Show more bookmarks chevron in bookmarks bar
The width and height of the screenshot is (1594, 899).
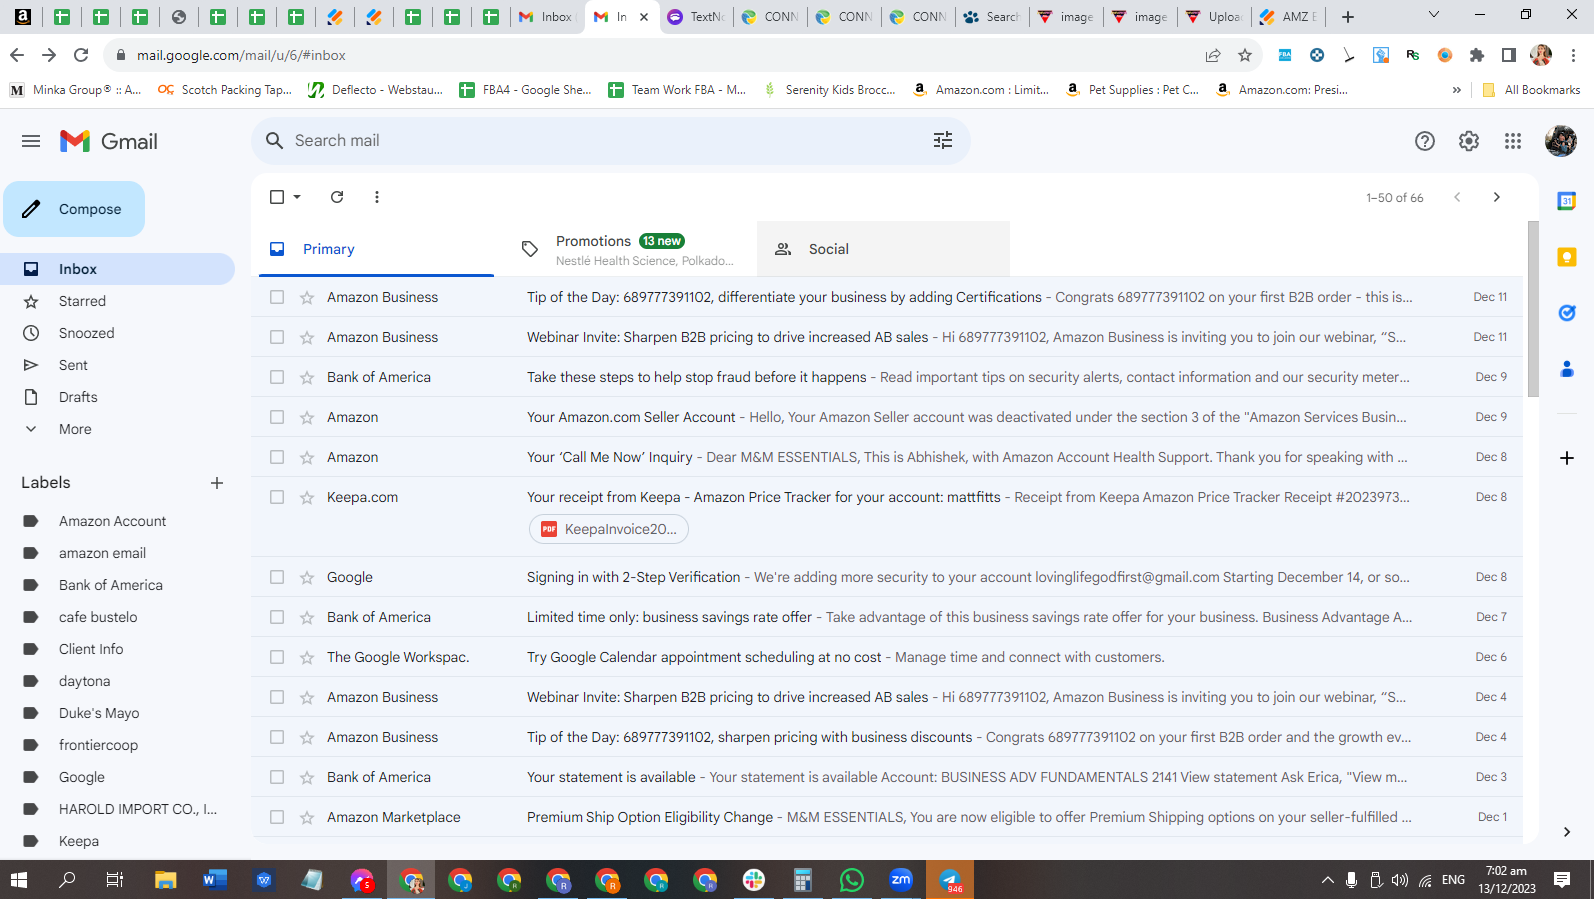[x=1456, y=90]
